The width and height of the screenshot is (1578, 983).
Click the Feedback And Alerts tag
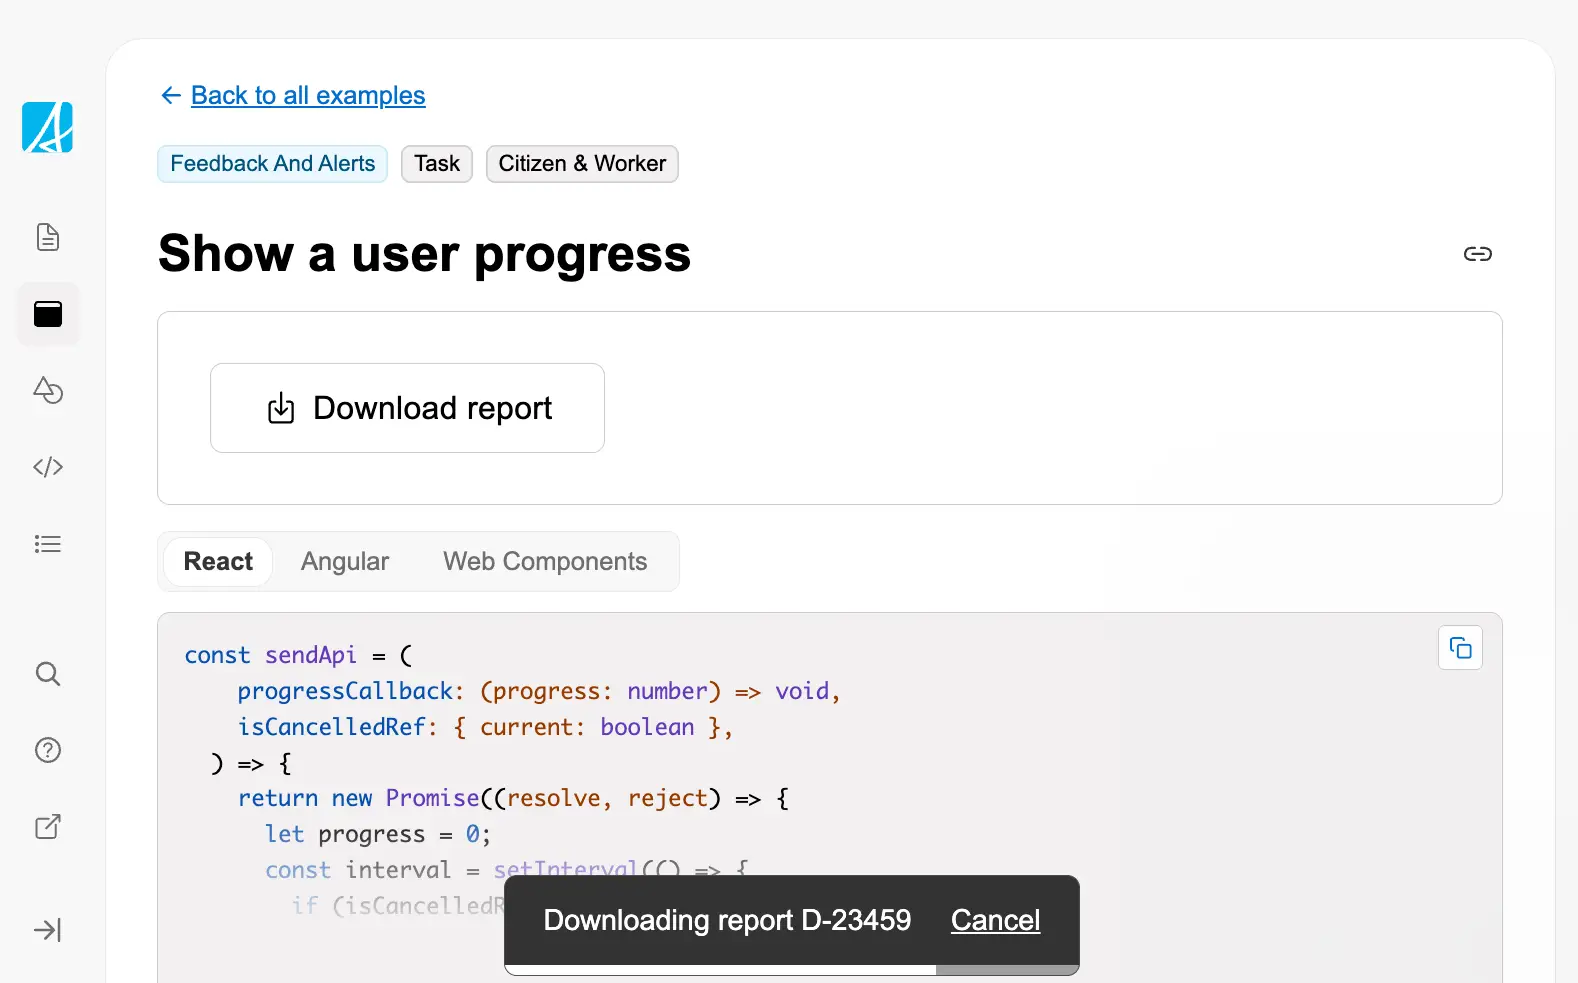click(272, 164)
